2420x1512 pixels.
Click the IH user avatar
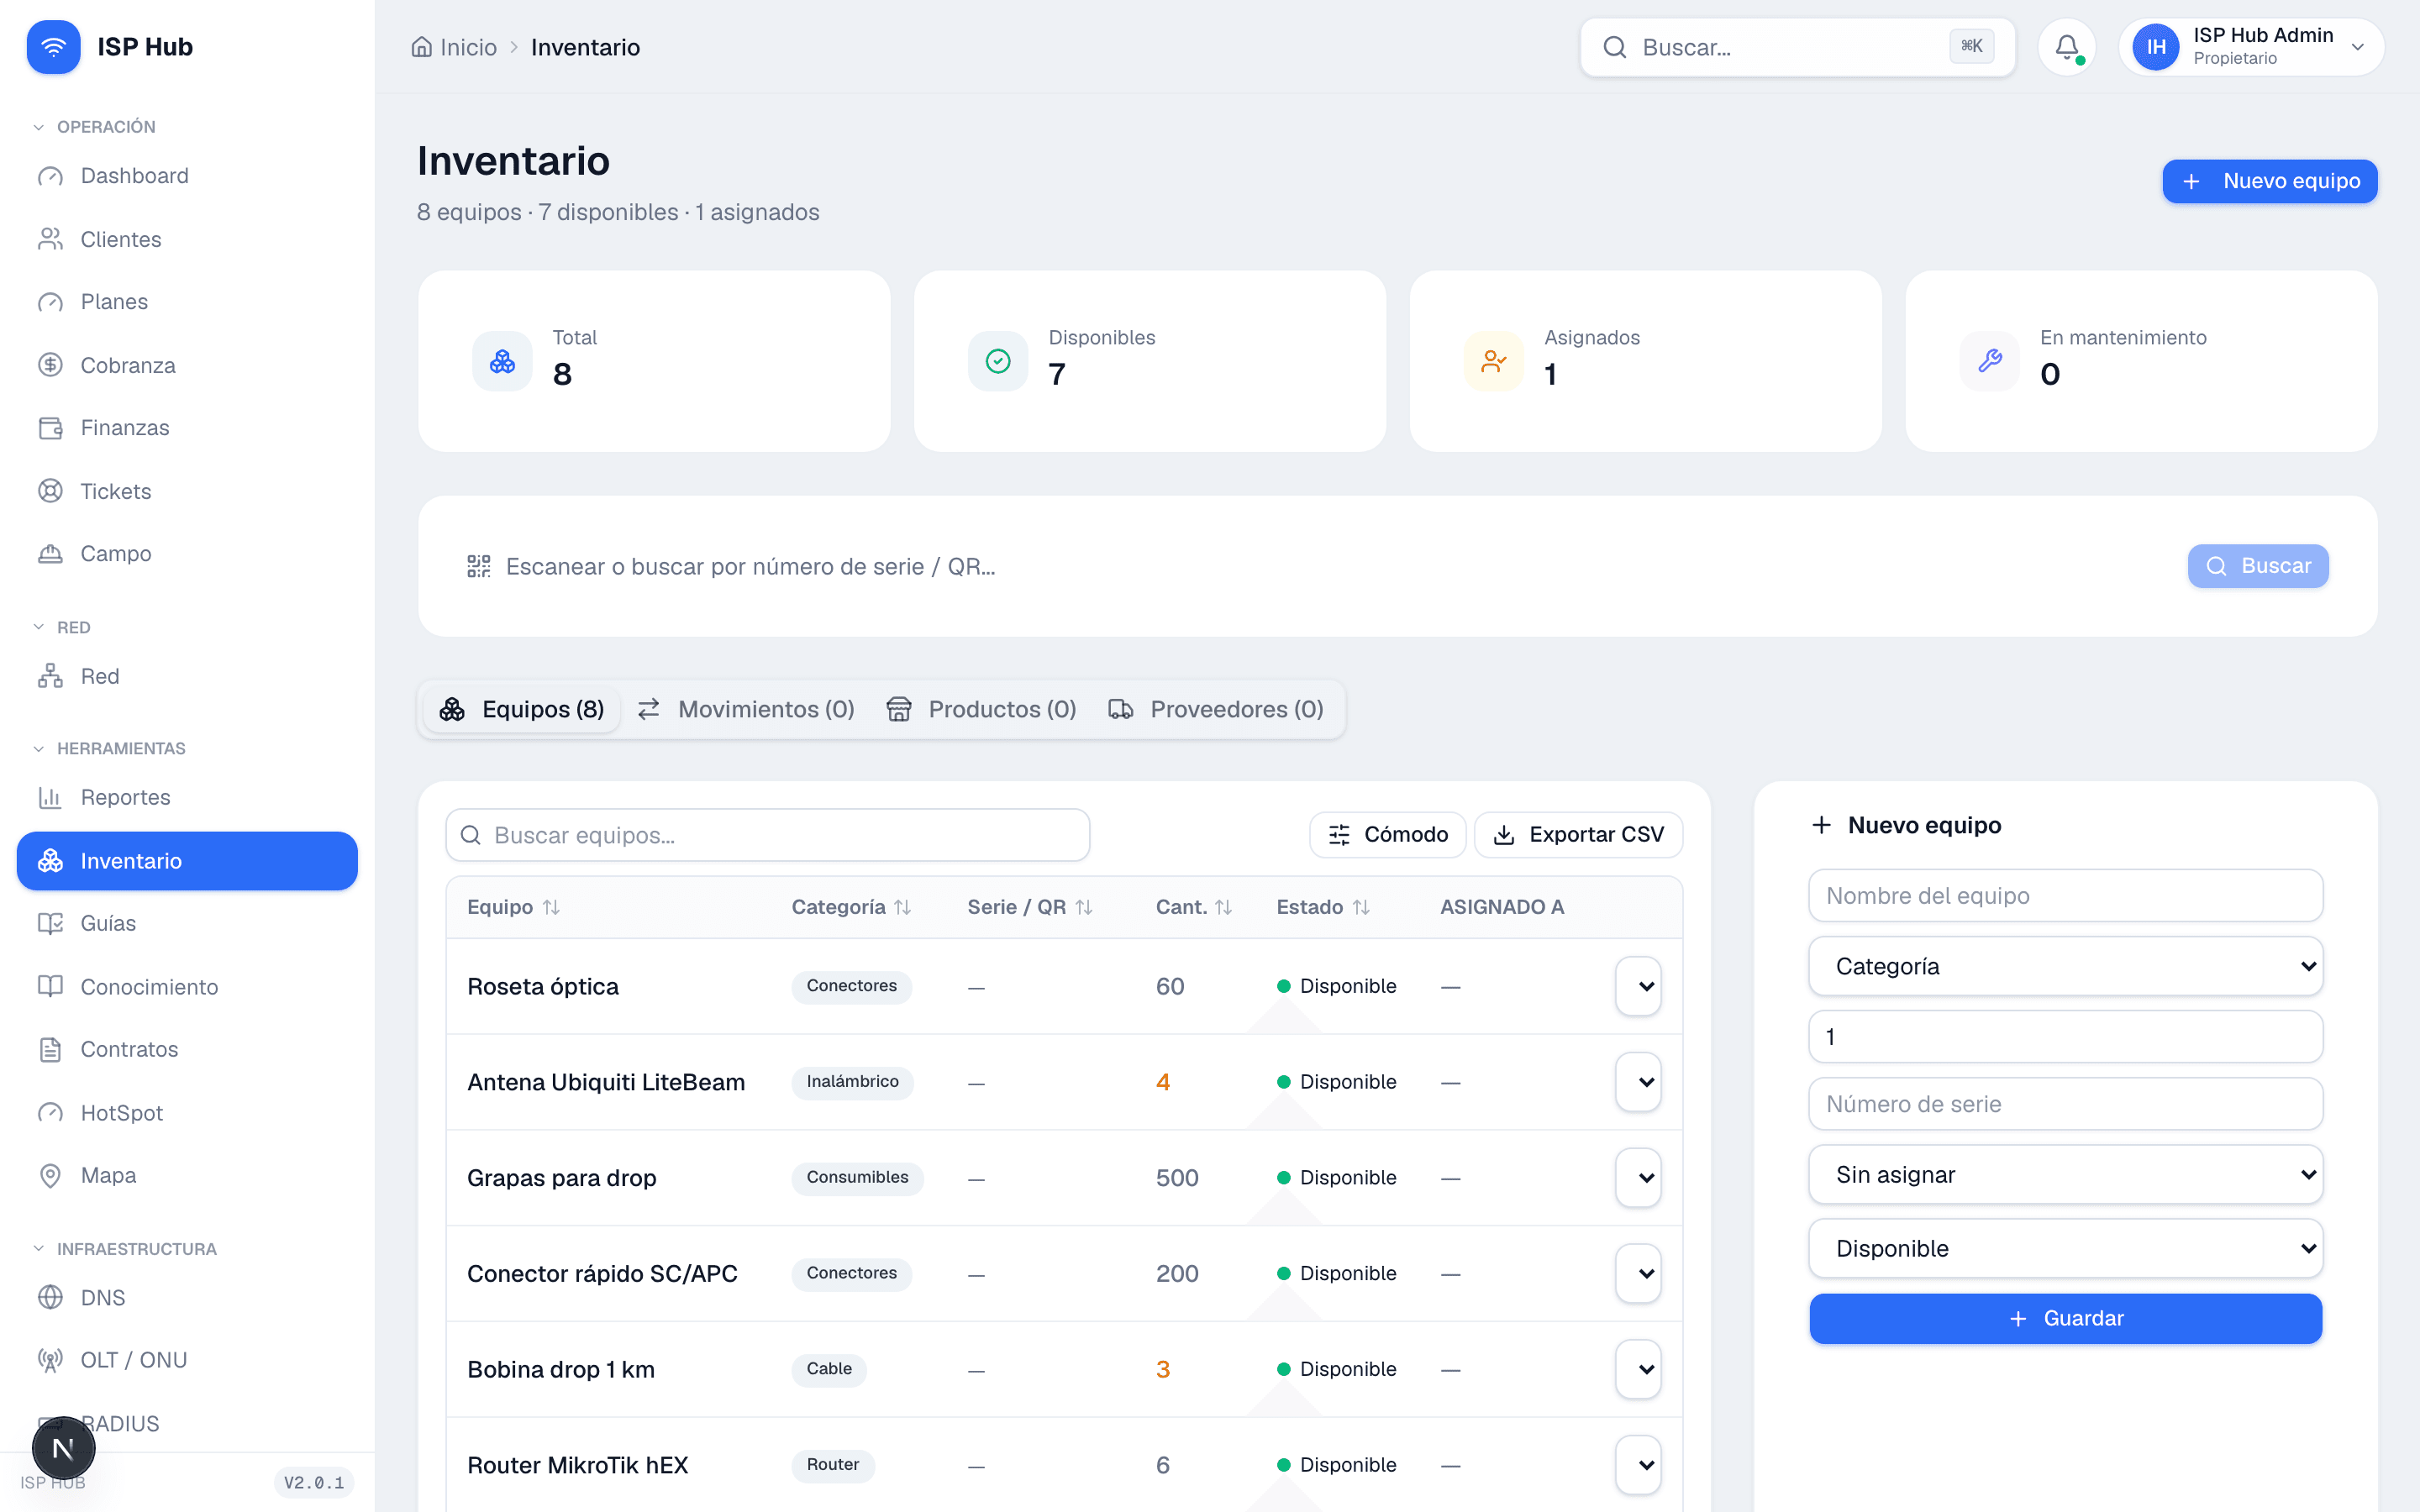pos(2155,47)
